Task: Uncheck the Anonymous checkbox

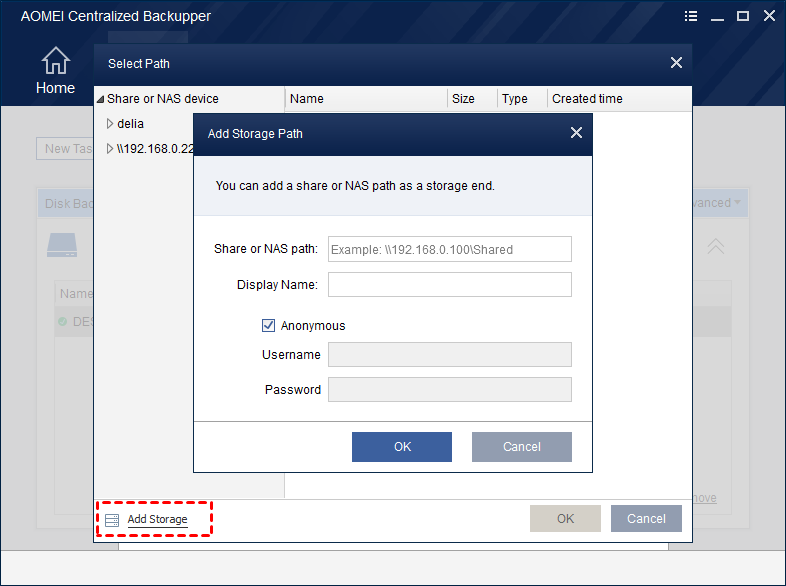Action: pyautogui.click(x=268, y=325)
